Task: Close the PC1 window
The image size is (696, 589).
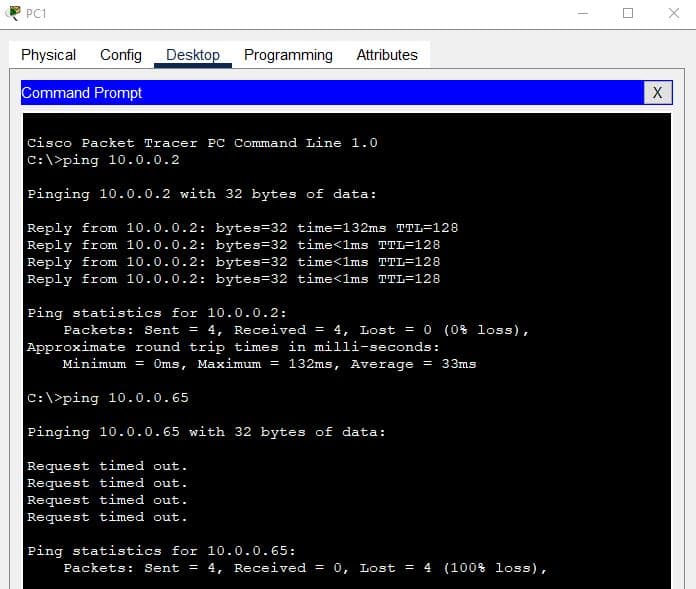Action: [673, 14]
